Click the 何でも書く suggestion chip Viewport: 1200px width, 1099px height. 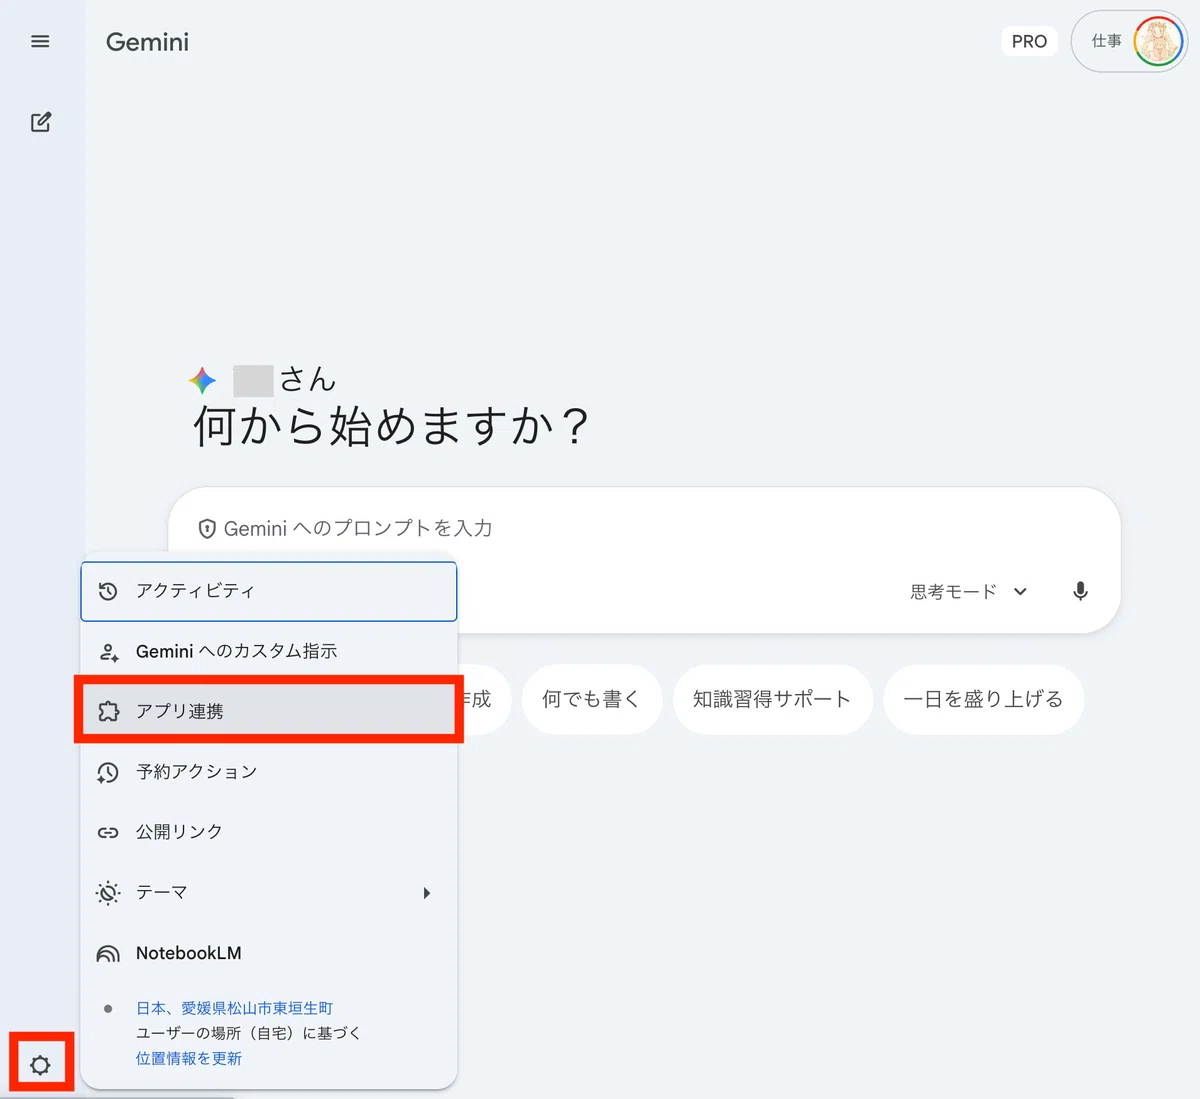coord(591,699)
